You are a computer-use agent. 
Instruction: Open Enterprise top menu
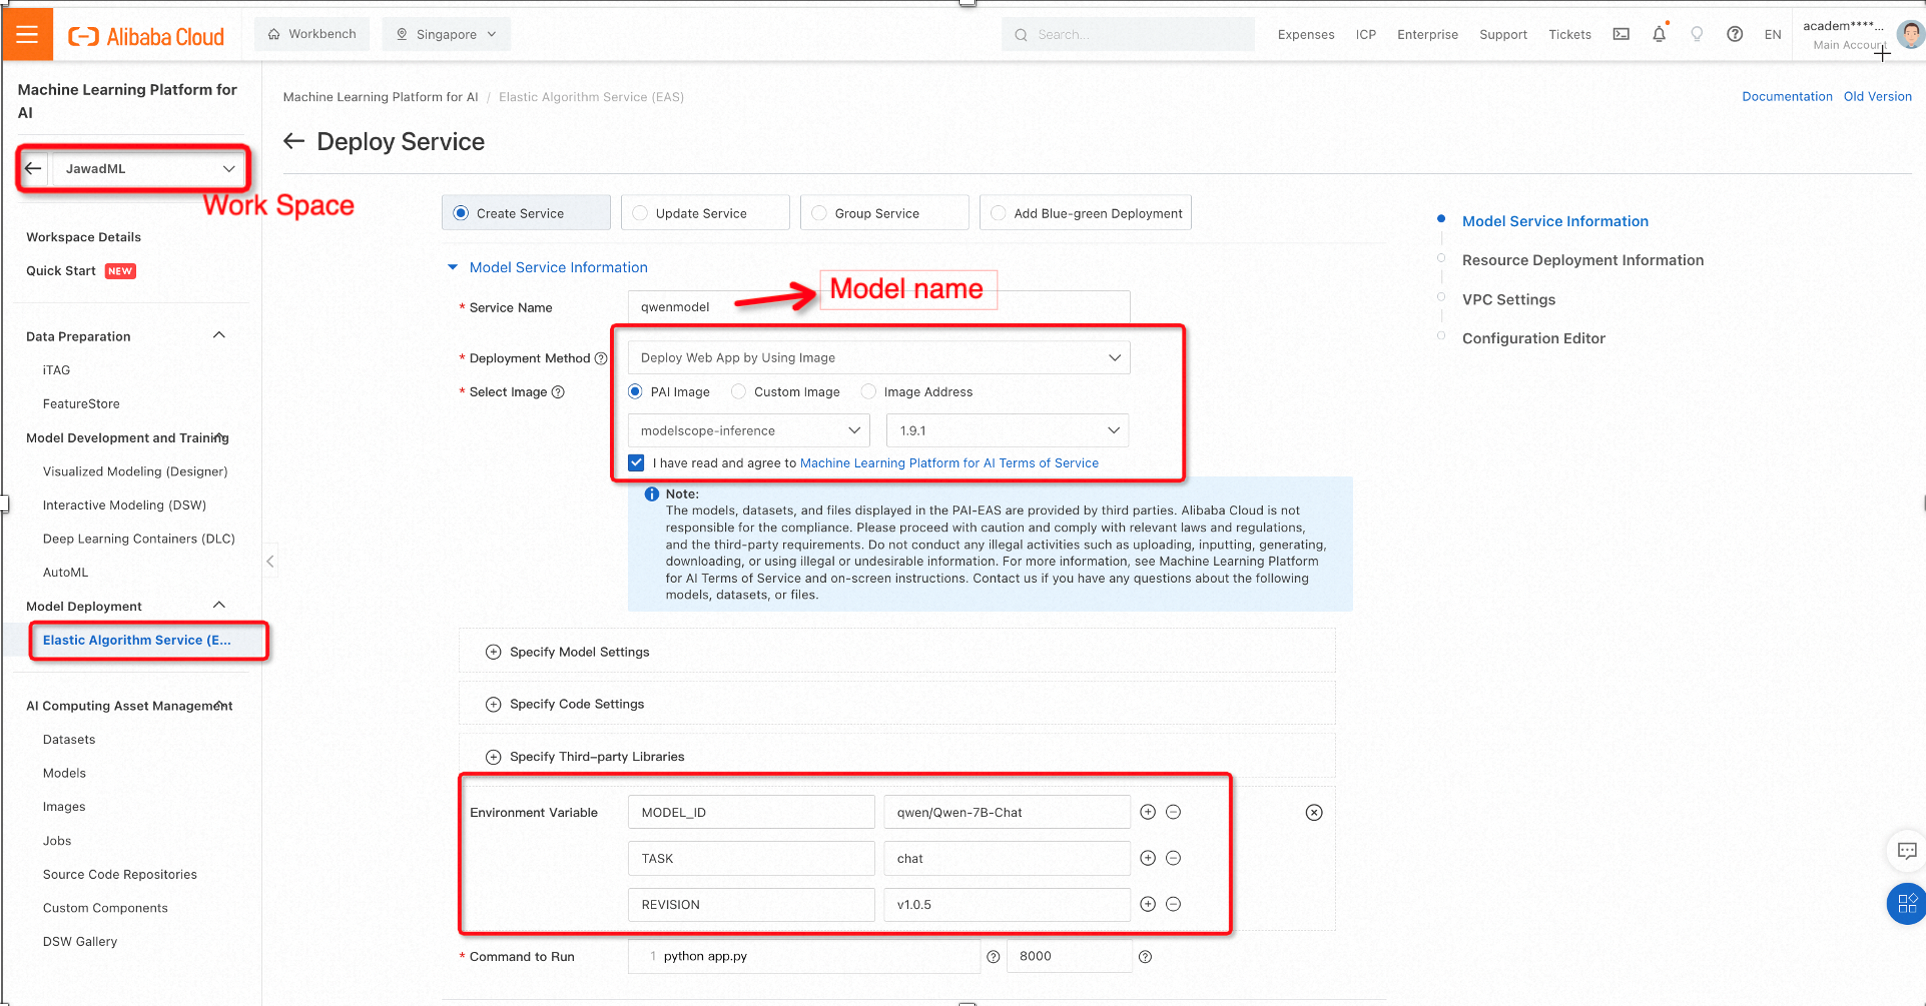pos(1427,34)
